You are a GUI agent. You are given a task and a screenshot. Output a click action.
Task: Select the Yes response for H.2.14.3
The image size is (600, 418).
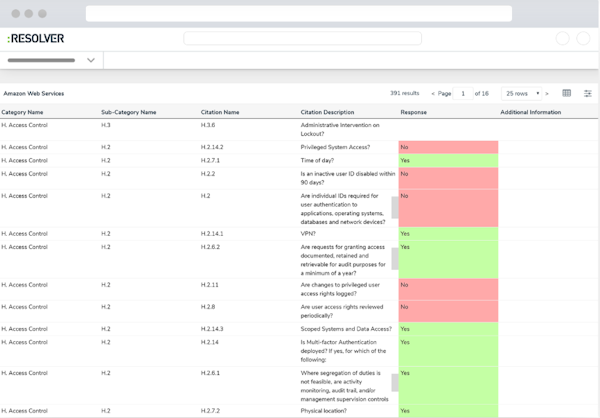(448, 329)
